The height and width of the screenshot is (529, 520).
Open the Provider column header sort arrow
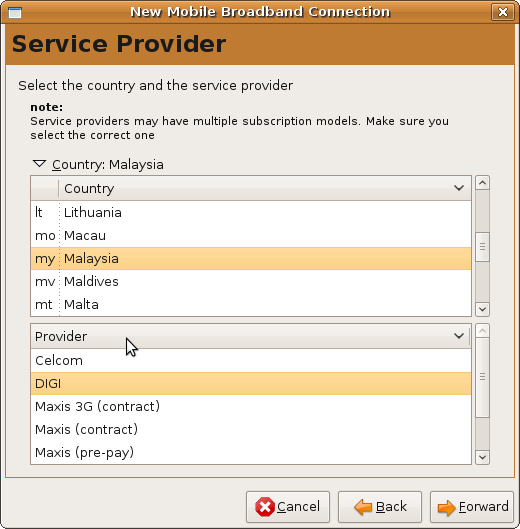(x=459, y=336)
